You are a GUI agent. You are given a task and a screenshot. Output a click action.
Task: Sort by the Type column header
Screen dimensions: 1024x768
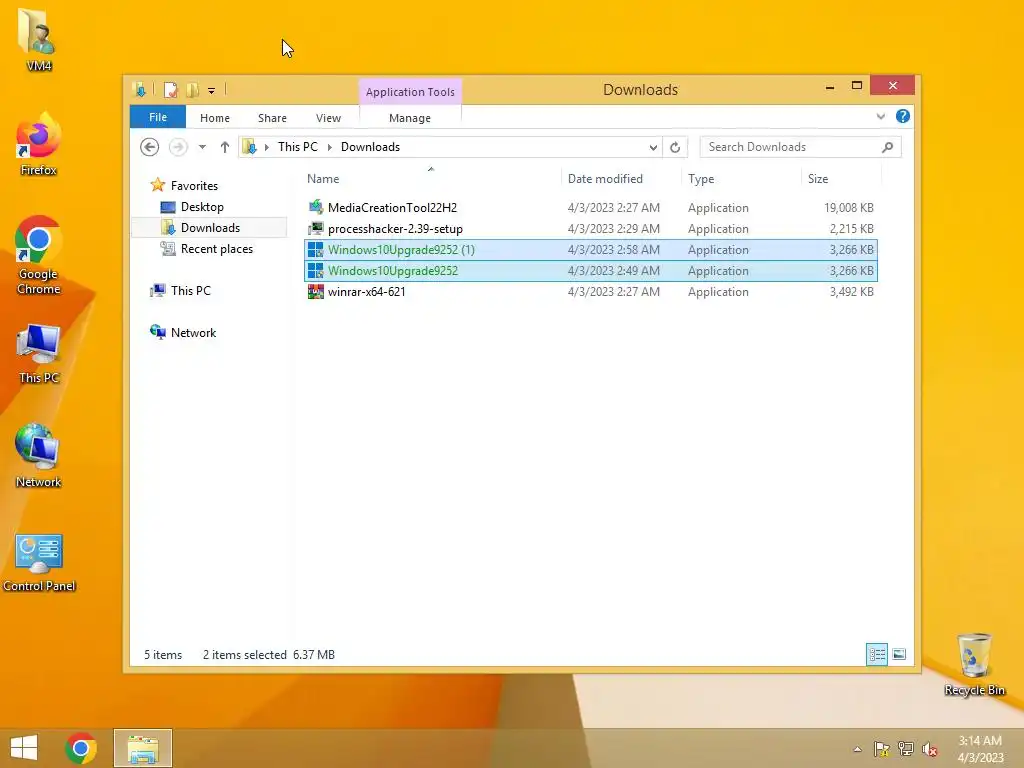click(741, 179)
